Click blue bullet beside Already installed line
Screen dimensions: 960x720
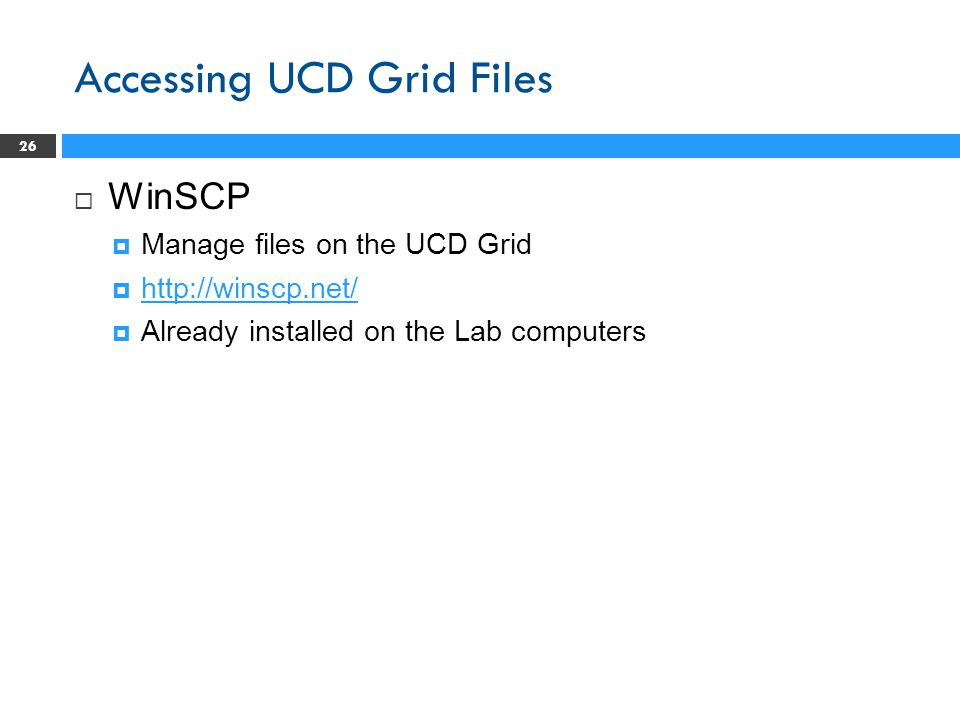(x=121, y=333)
